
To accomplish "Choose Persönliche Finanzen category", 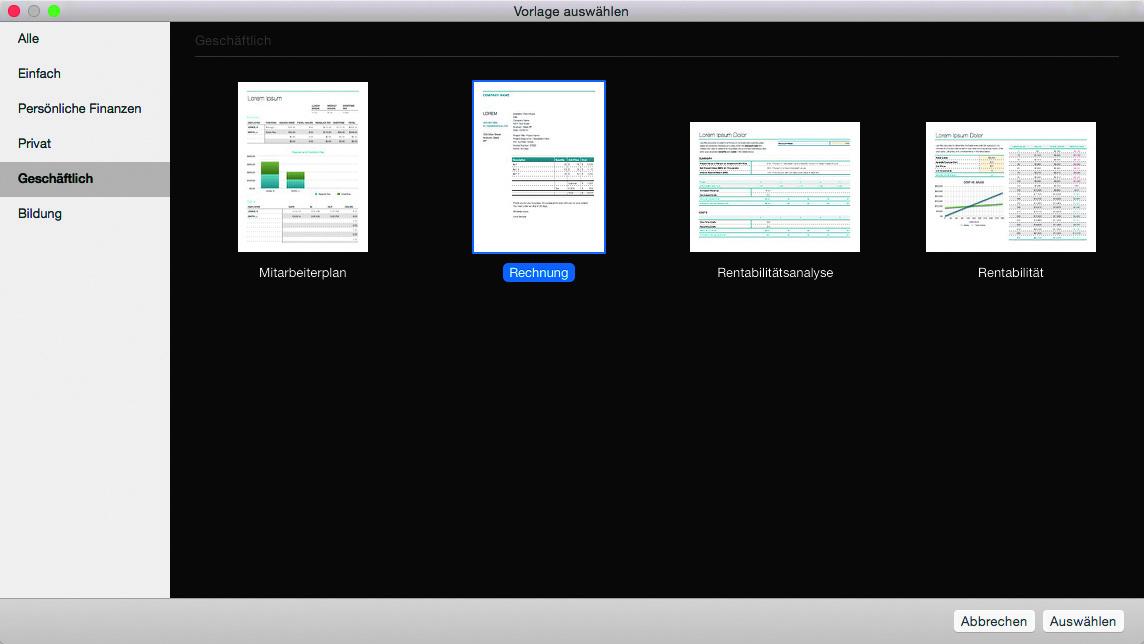I will (x=85, y=109).
